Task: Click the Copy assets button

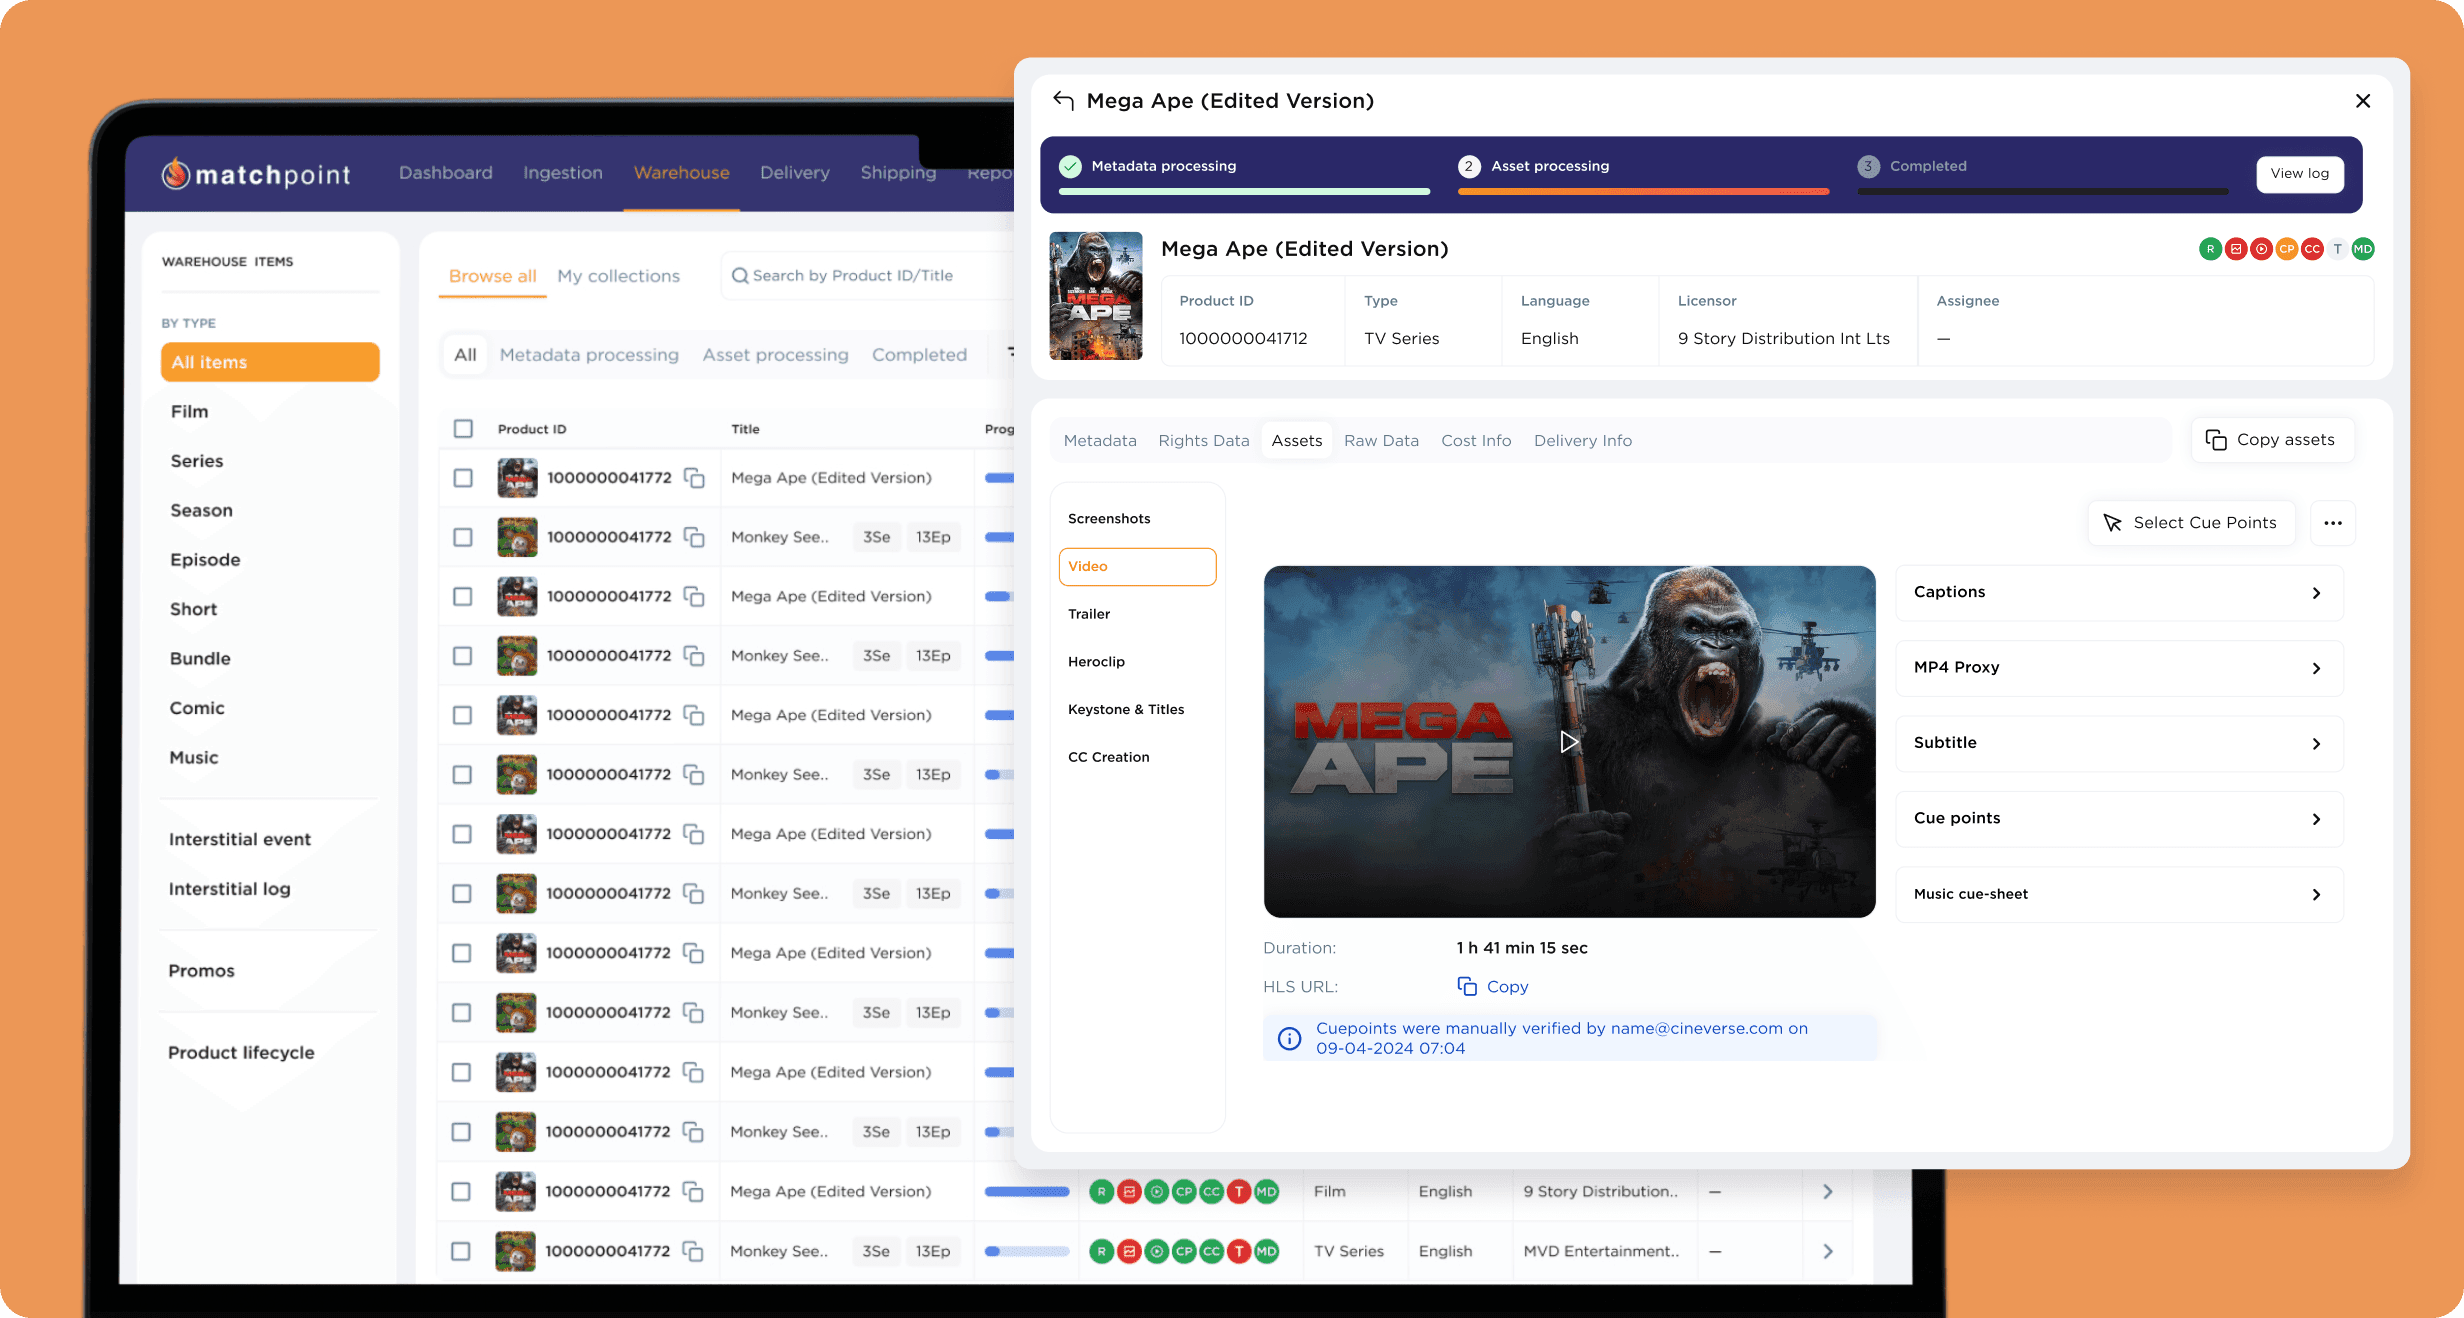Action: (x=2272, y=440)
